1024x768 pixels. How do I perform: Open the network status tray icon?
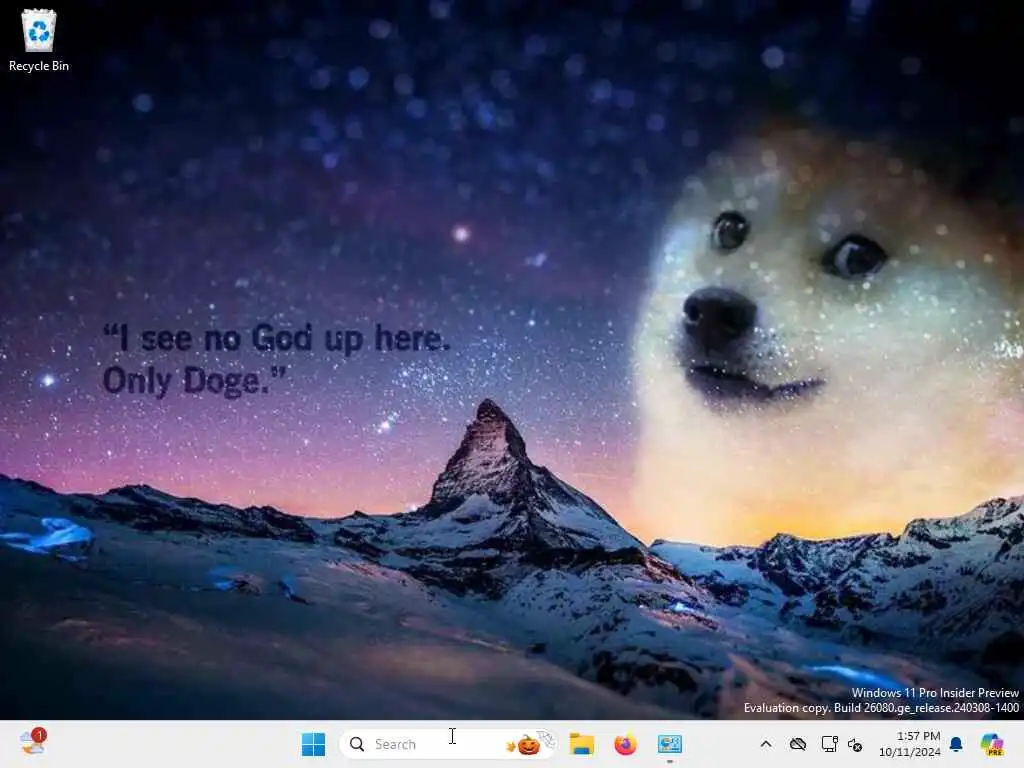pos(829,744)
